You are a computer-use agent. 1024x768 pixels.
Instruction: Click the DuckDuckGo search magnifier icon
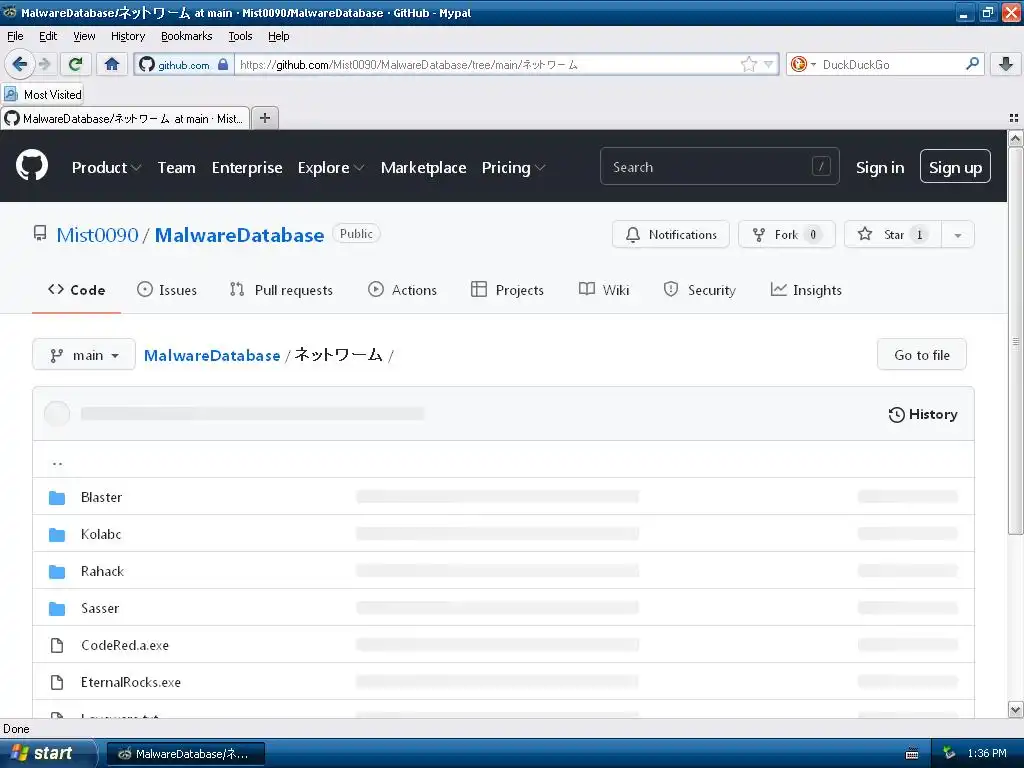(x=972, y=64)
